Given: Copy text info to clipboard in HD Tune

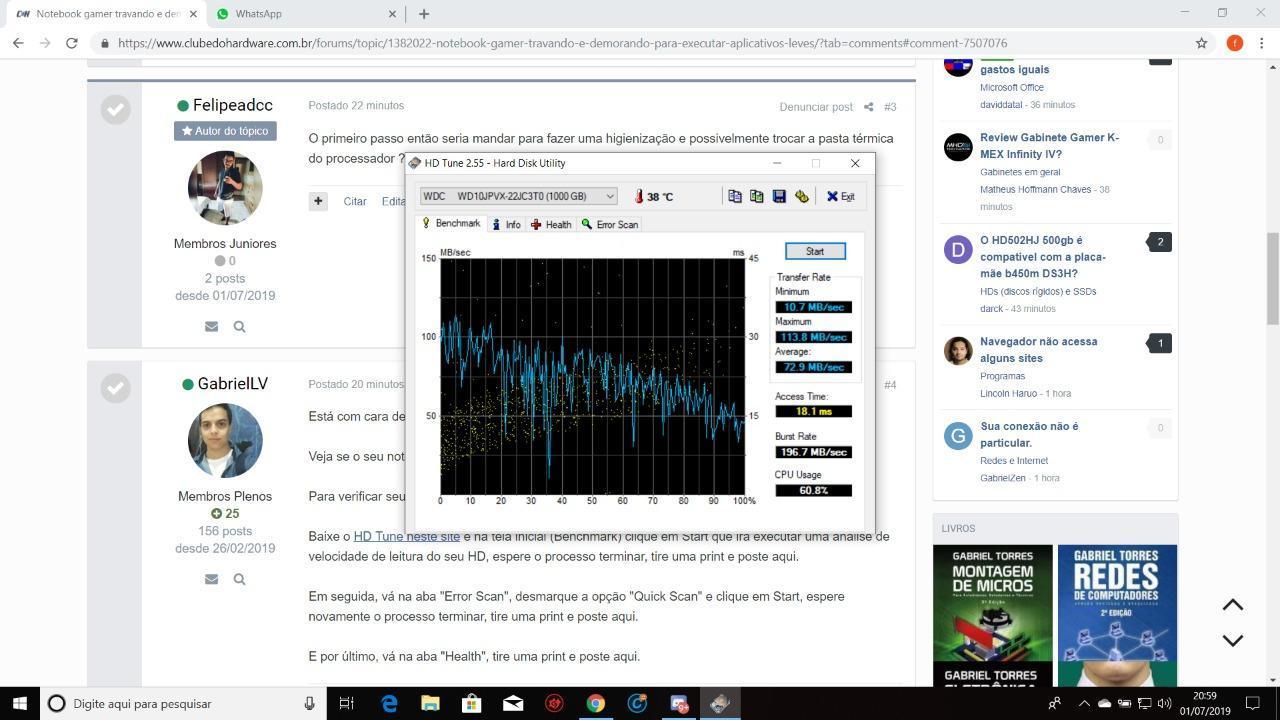Looking at the screenshot, I should coord(734,197).
